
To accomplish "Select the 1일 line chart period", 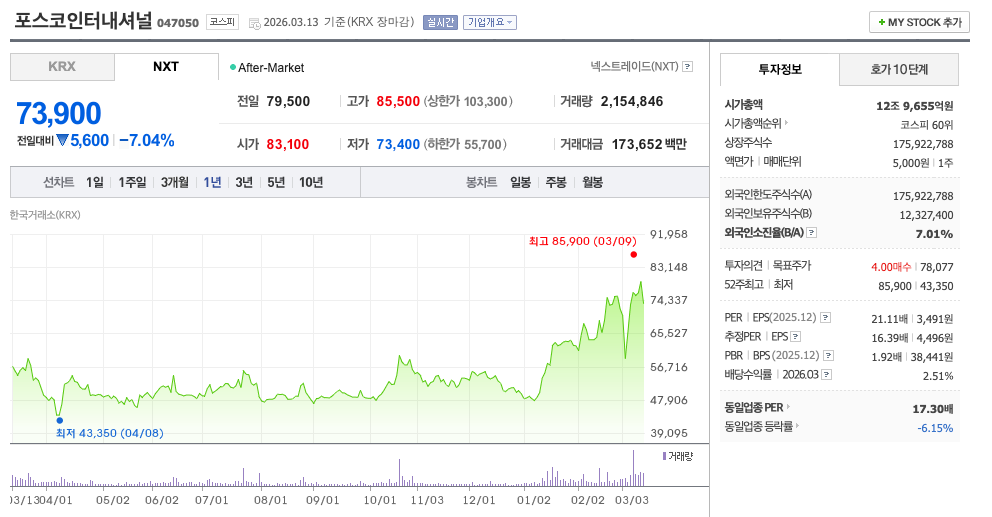I will coord(95,182).
